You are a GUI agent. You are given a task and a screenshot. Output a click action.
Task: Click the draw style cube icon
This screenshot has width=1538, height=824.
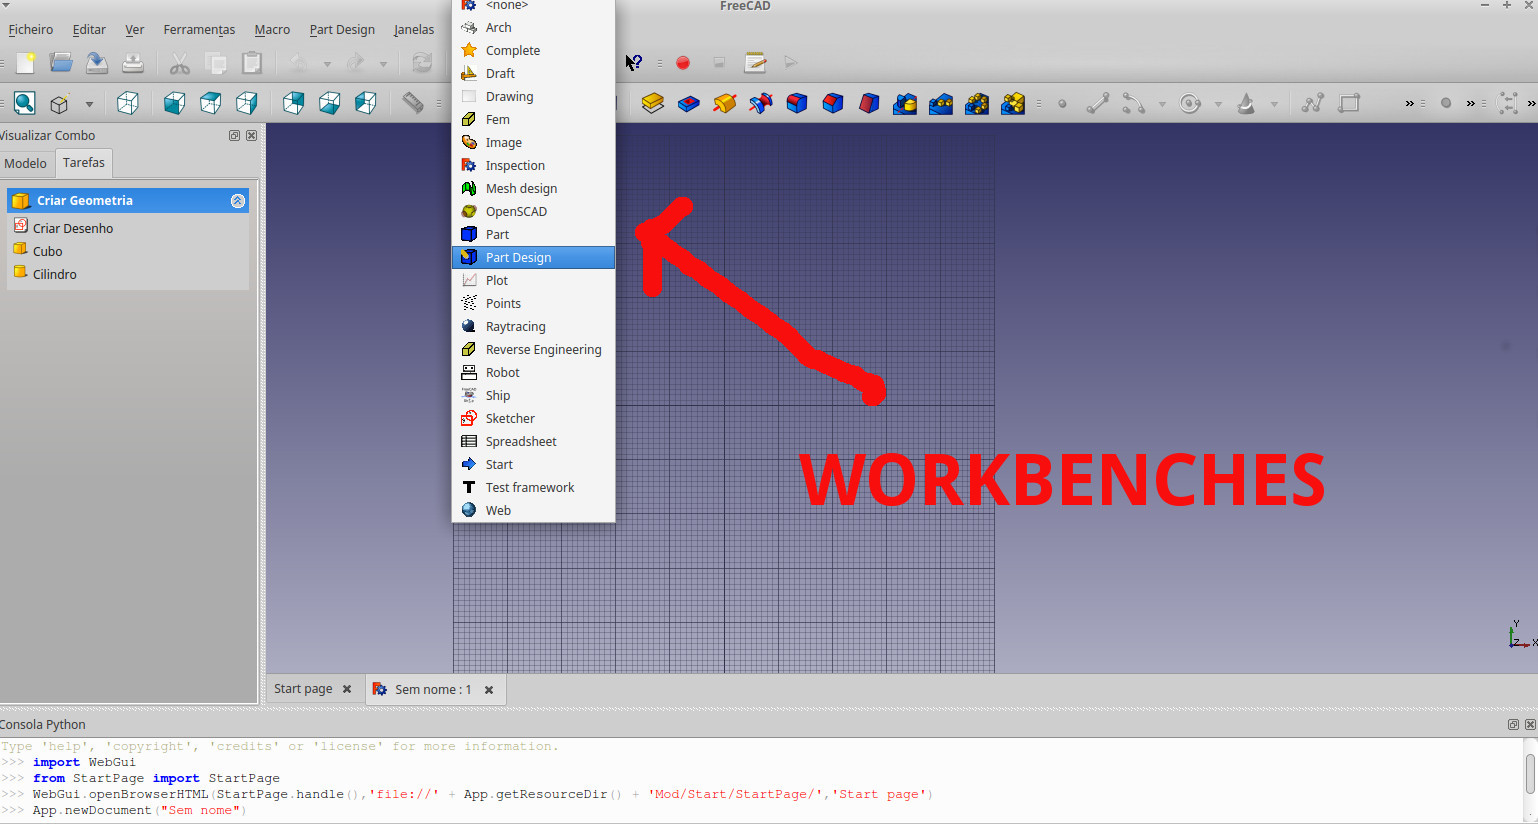point(60,103)
